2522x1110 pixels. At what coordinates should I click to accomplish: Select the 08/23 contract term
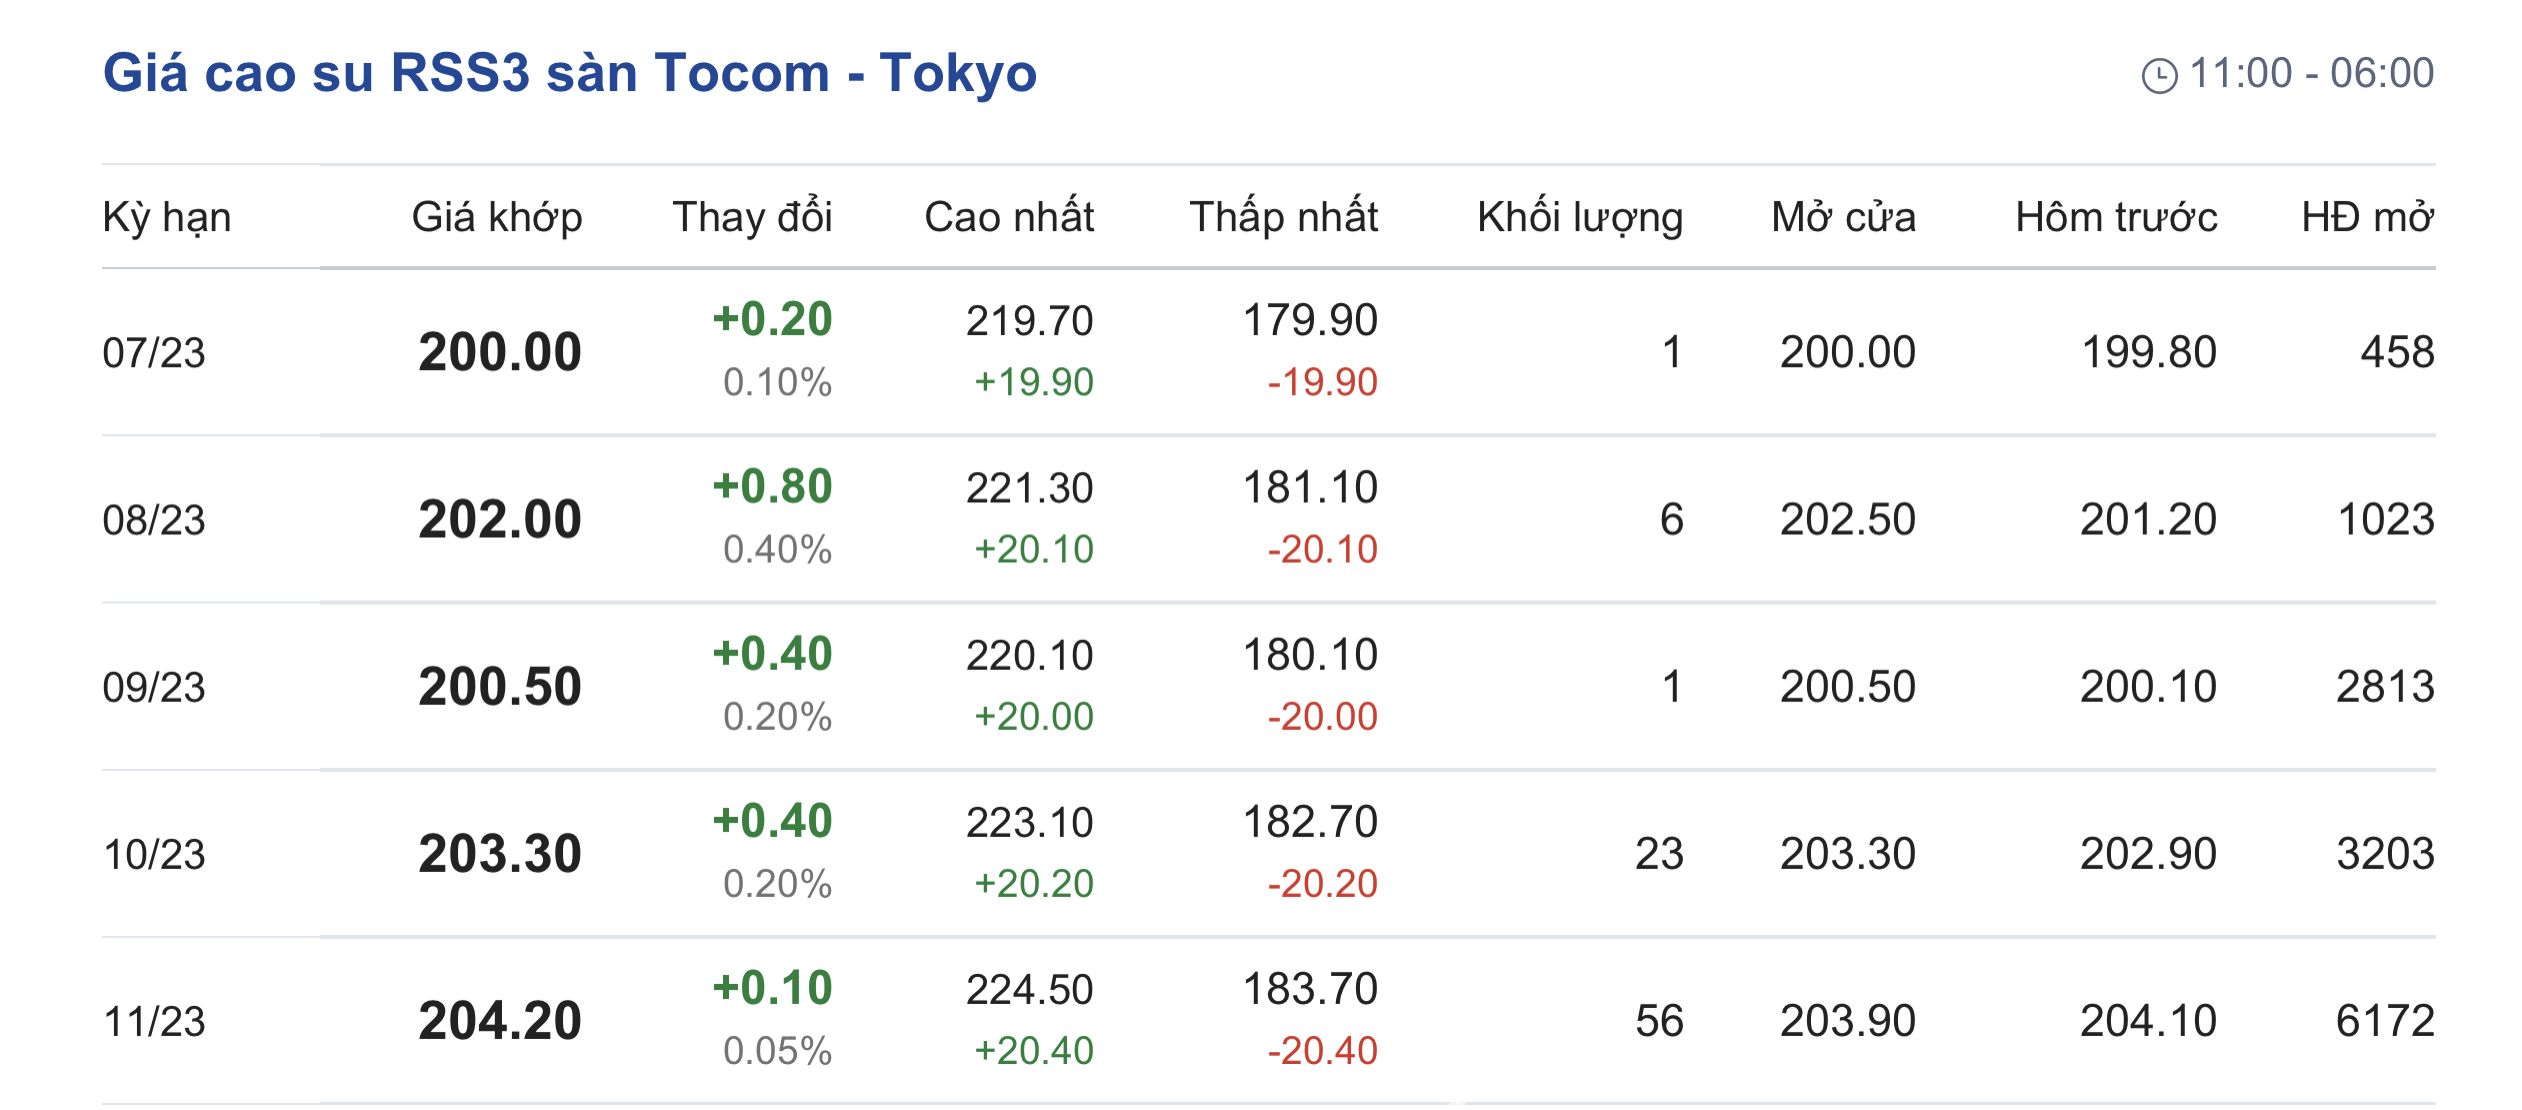pyautogui.click(x=154, y=520)
